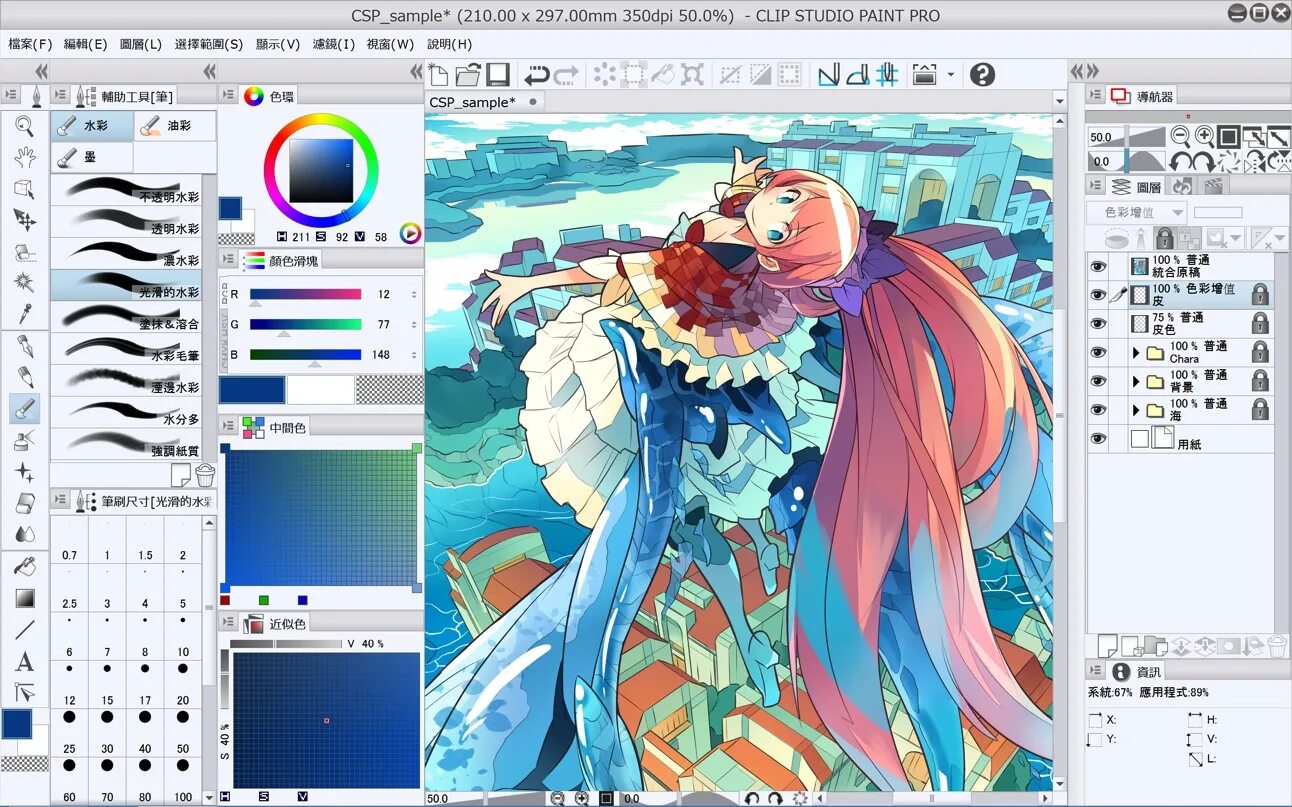Click the Save icon in toolbar

(x=498, y=74)
